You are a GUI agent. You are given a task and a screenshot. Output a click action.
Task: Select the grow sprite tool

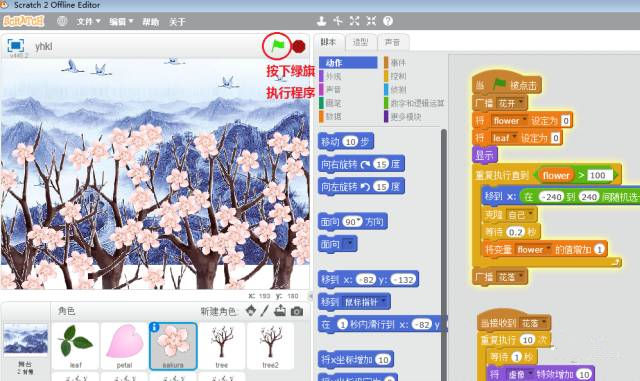point(355,21)
